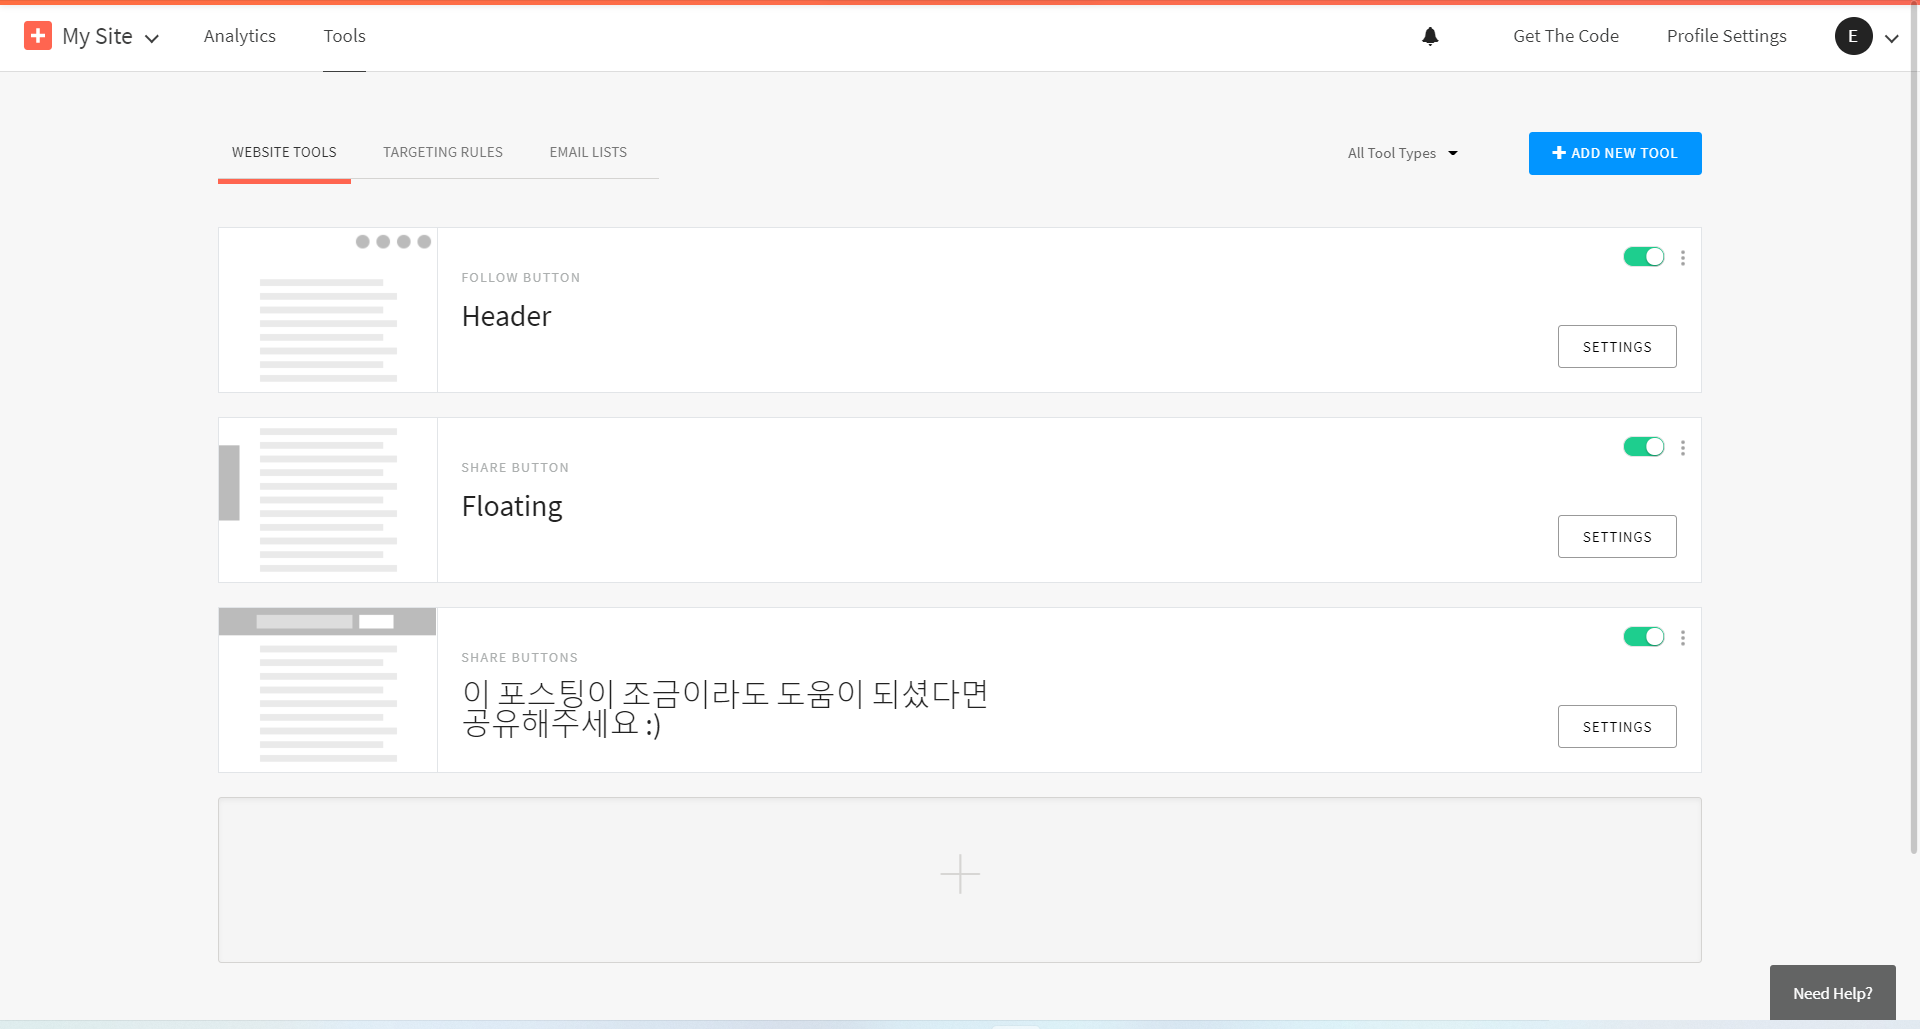Screen dimensions: 1920x1029
Task: Click the Header tool preview thumbnail
Action: tap(328, 310)
